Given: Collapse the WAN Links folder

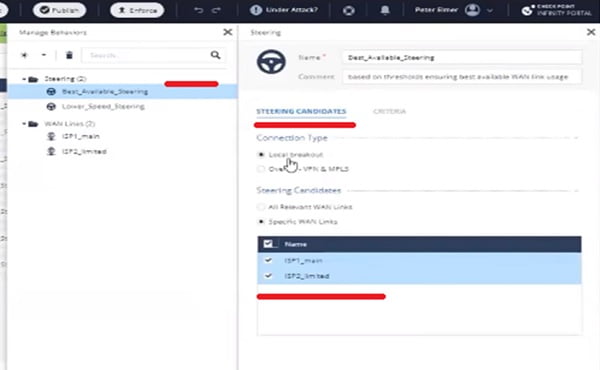Looking at the screenshot, I should [24, 124].
